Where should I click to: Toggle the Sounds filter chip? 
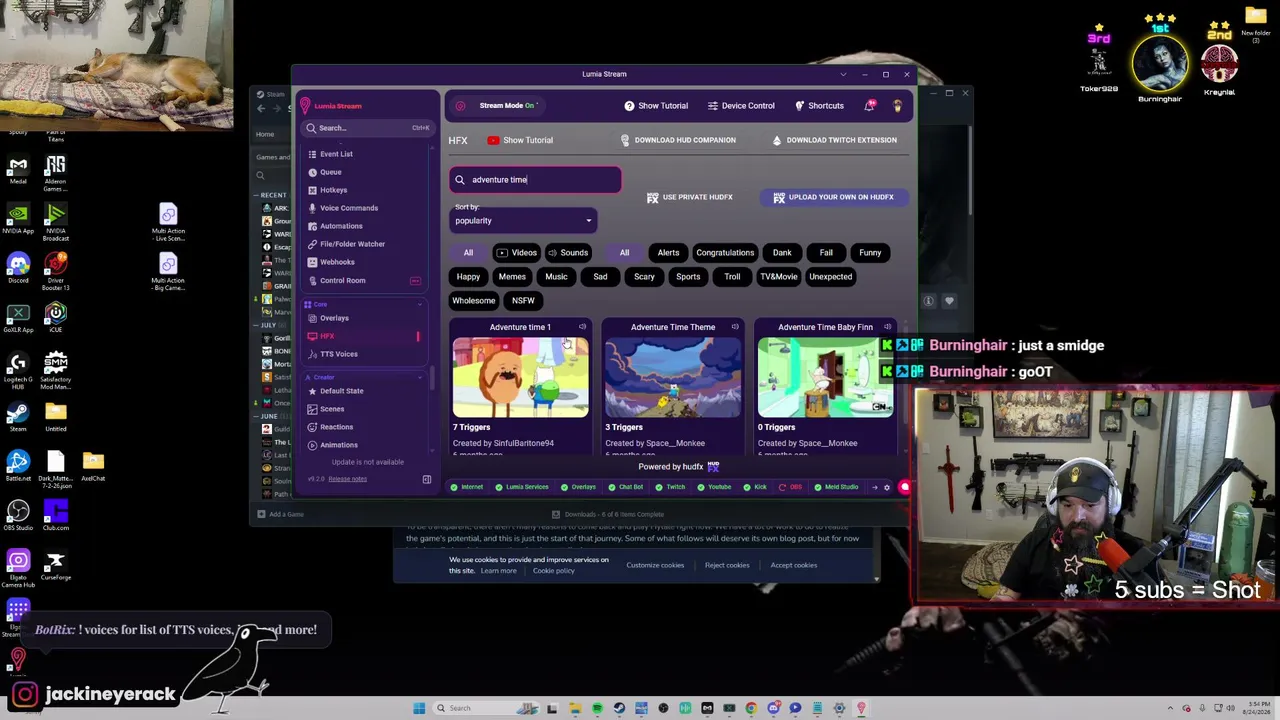[x=568, y=253]
